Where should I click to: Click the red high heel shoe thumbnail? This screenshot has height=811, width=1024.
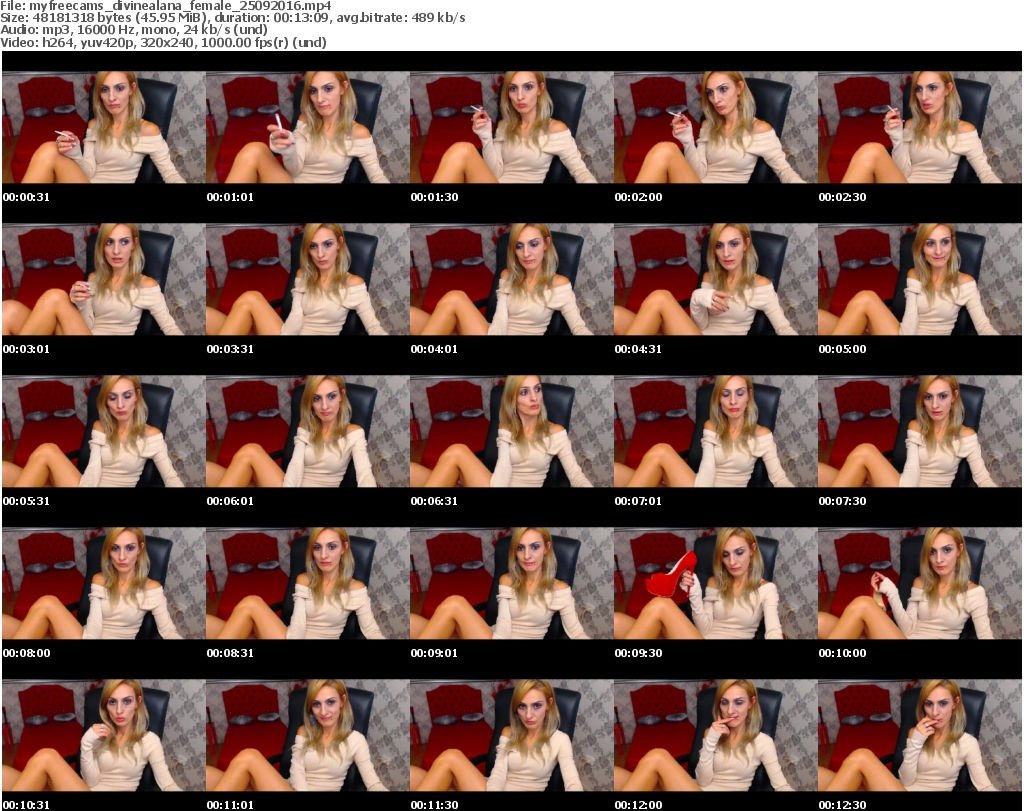point(715,583)
